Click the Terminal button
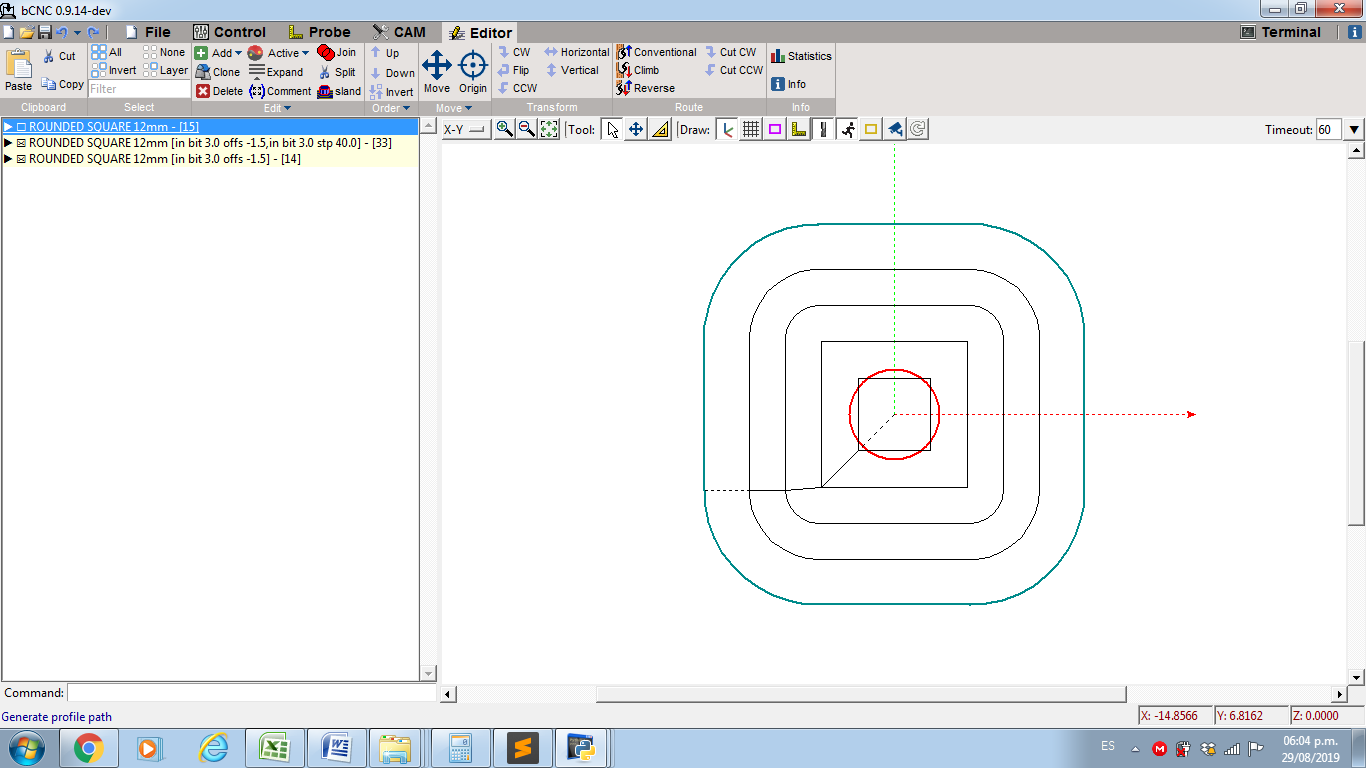This screenshot has width=1366, height=768. coord(1280,32)
